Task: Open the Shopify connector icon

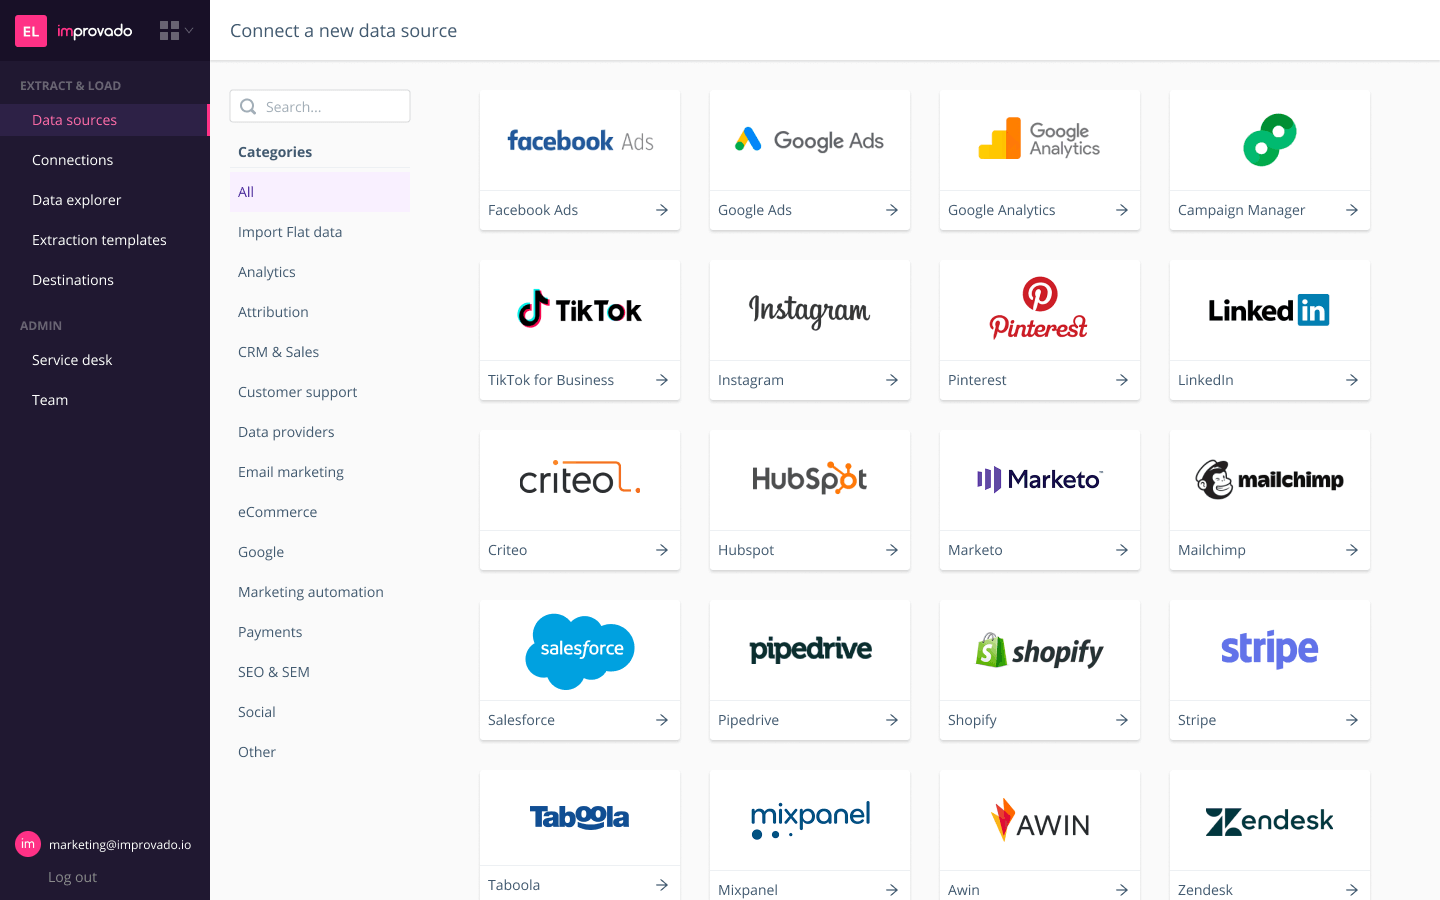Action: tap(1040, 650)
